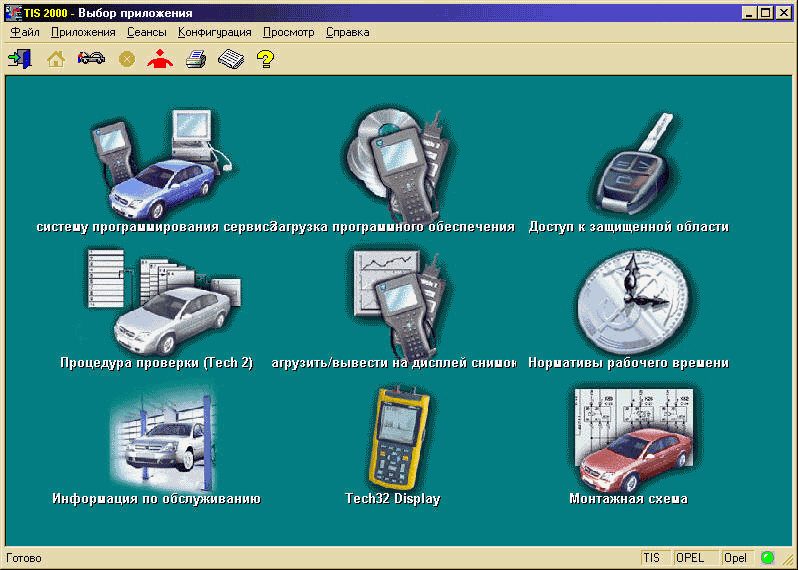
Task: Open software download icon with CDs
Action: click(x=398, y=164)
